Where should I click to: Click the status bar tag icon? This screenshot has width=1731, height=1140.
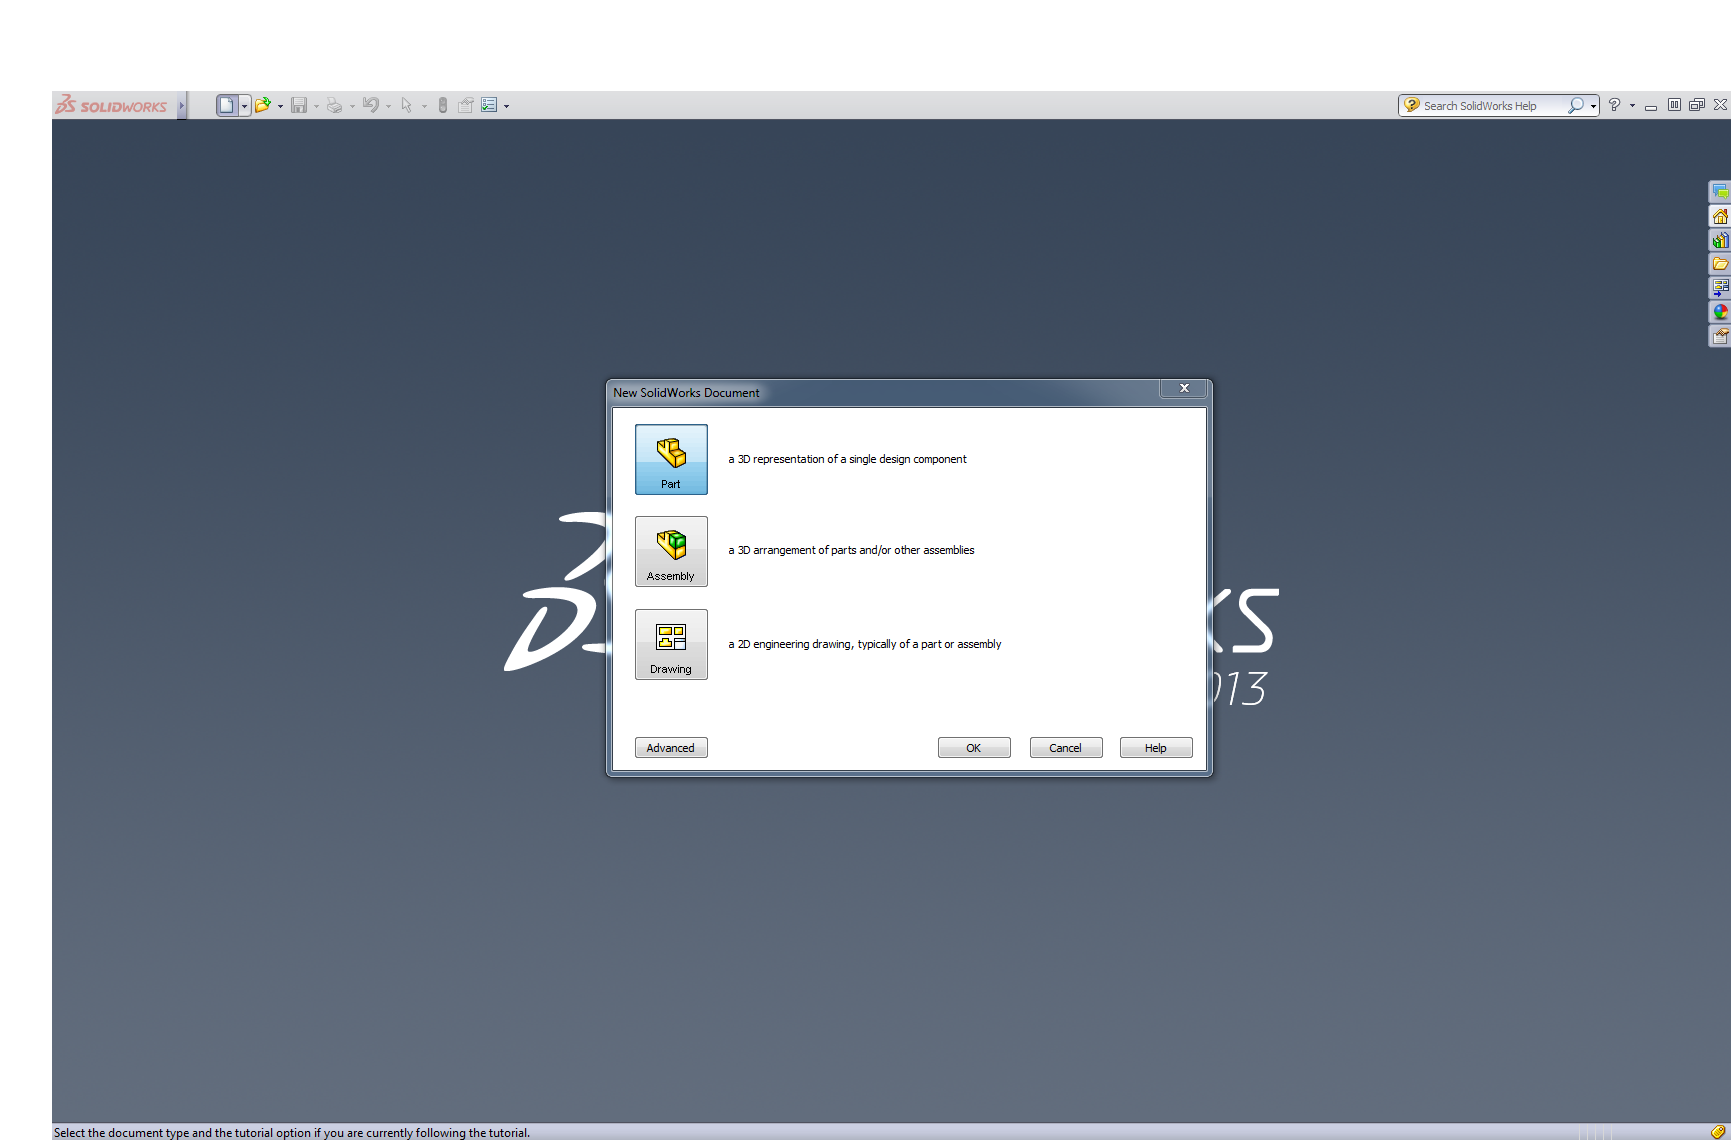click(x=1718, y=1132)
